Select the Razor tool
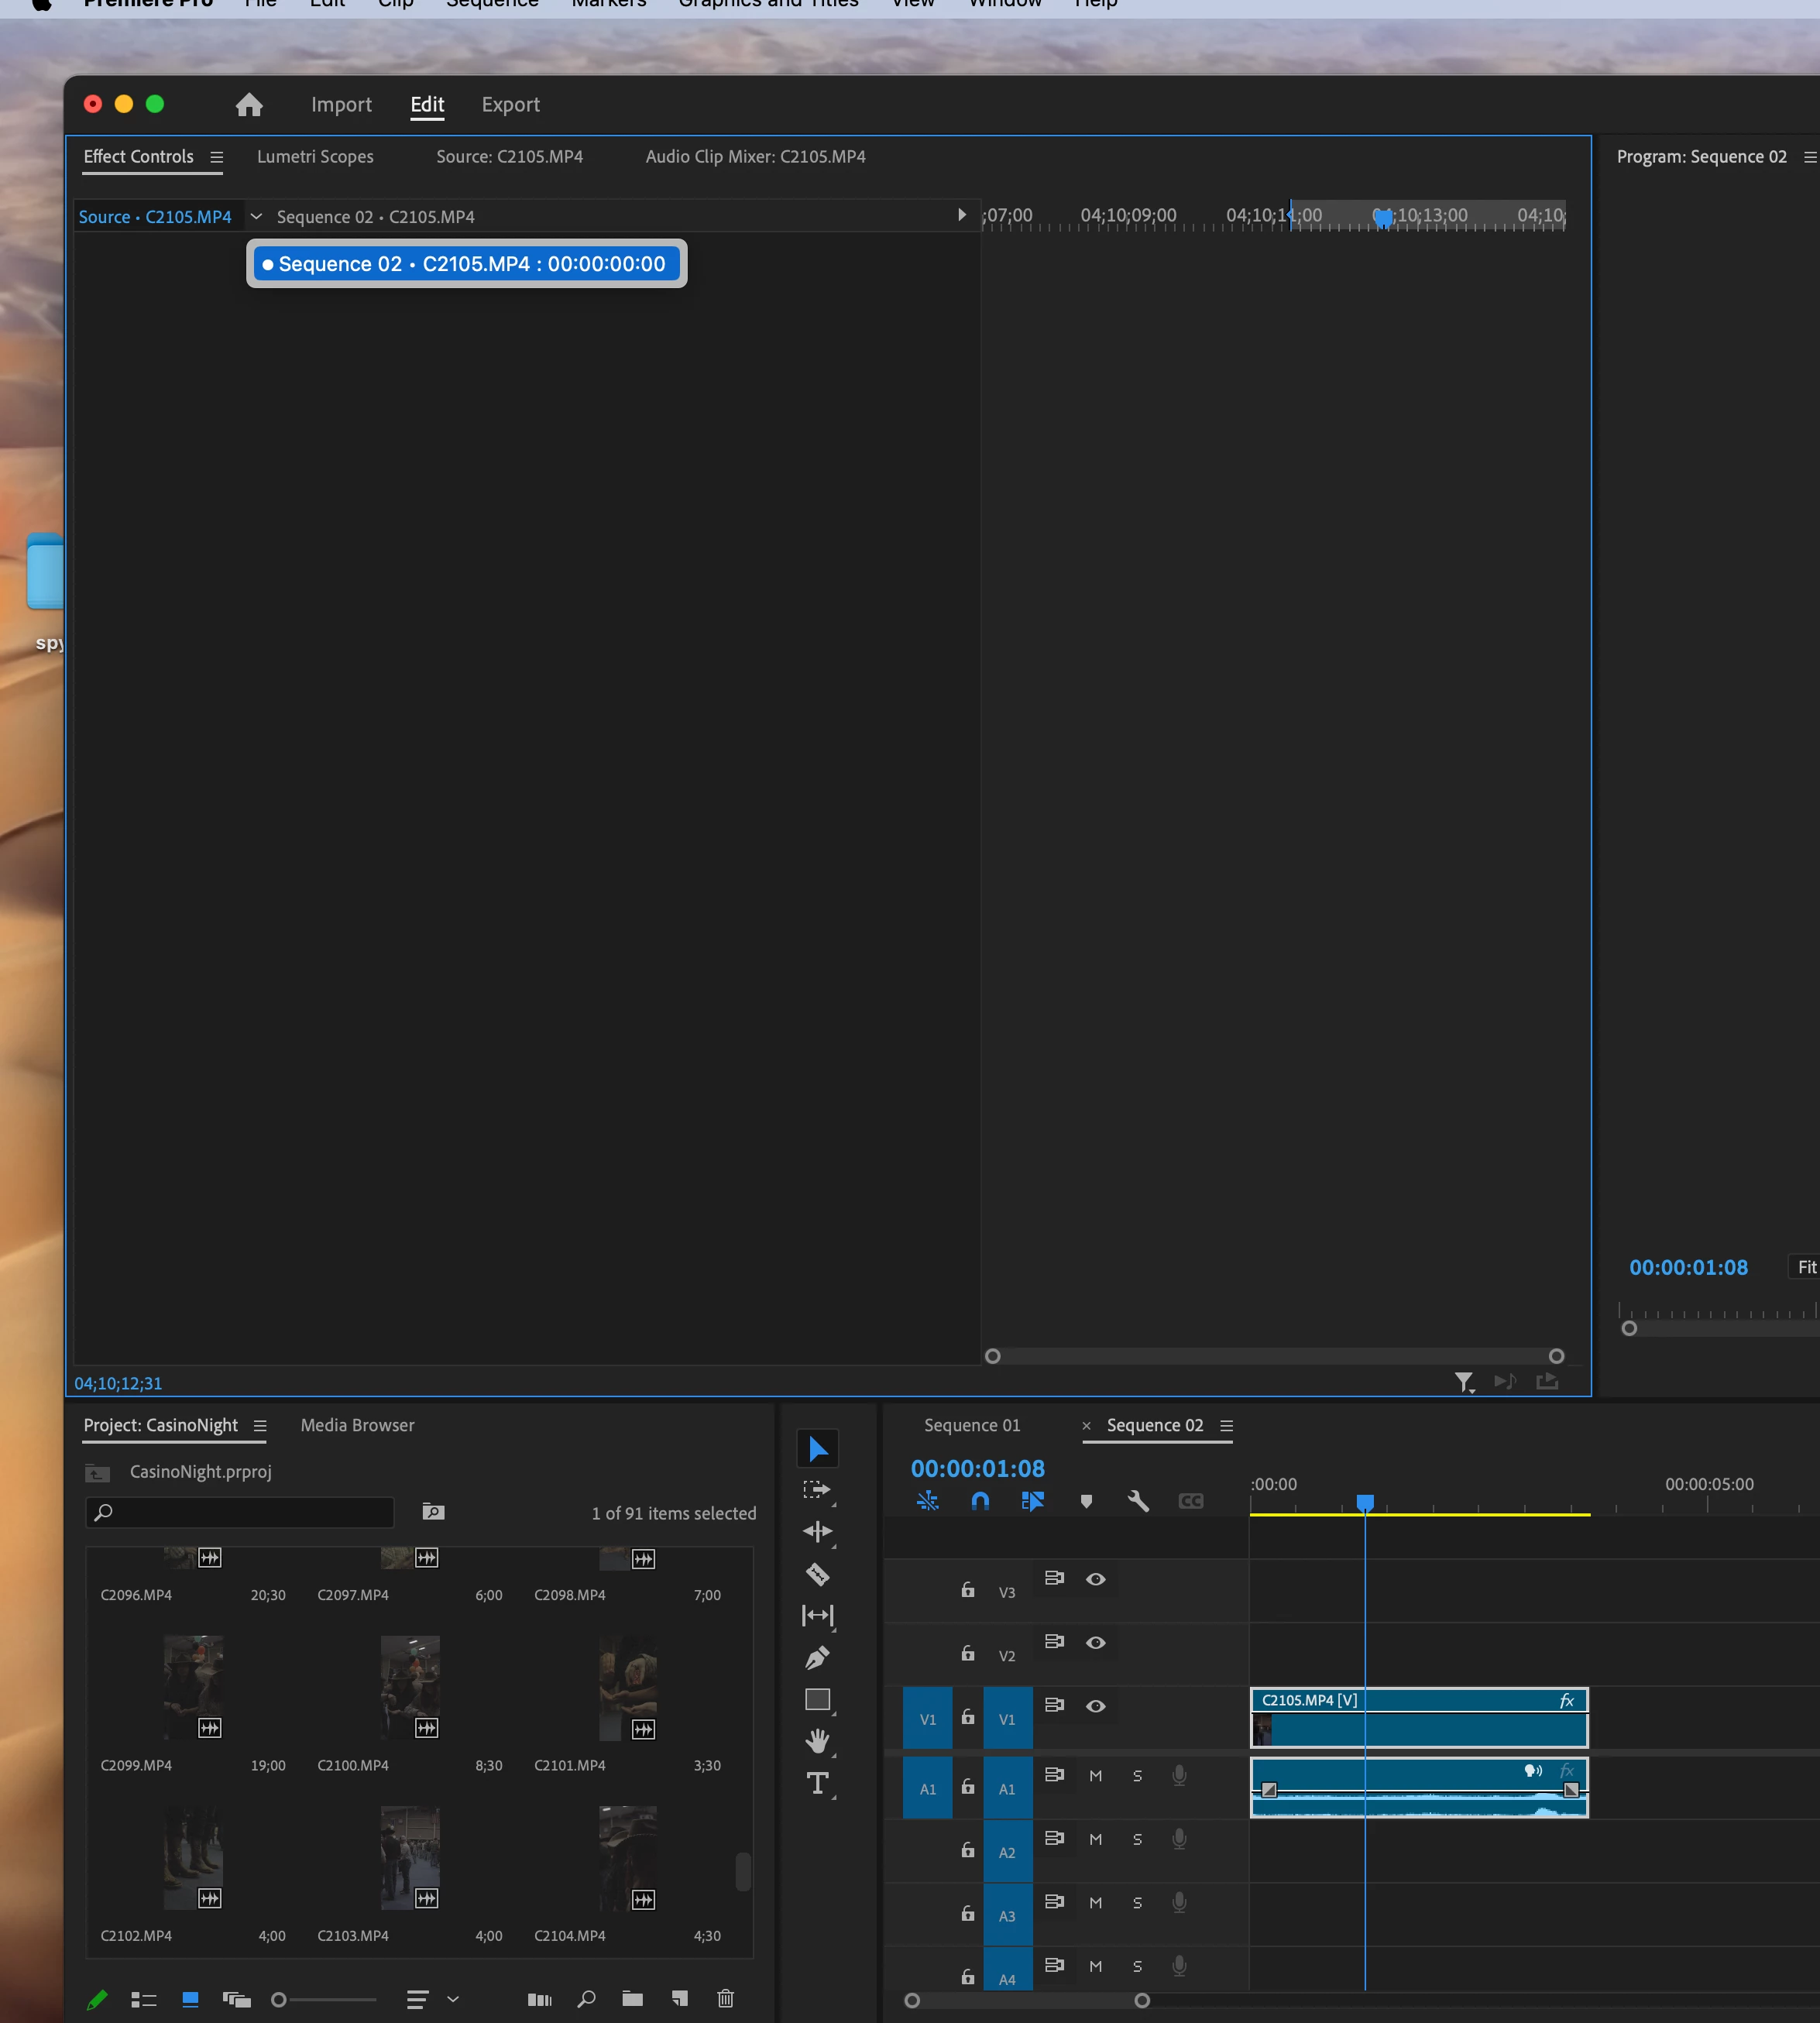1820x2023 pixels. [x=817, y=1574]
